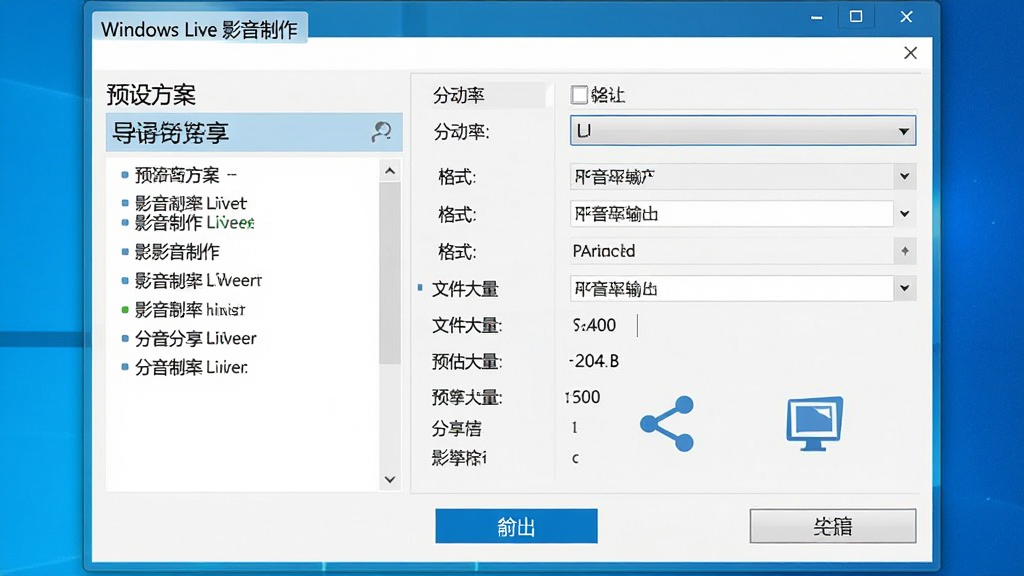Click the share icon

tap(667, 424)
